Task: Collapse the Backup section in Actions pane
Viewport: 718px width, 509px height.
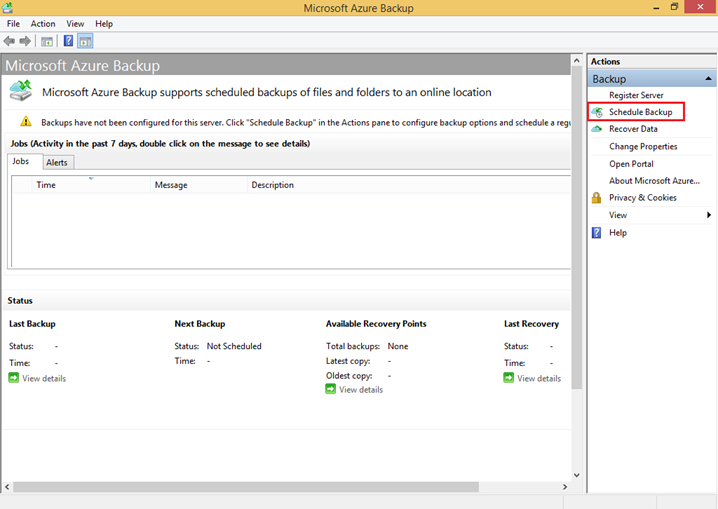Action: click(x=708, y=79)
